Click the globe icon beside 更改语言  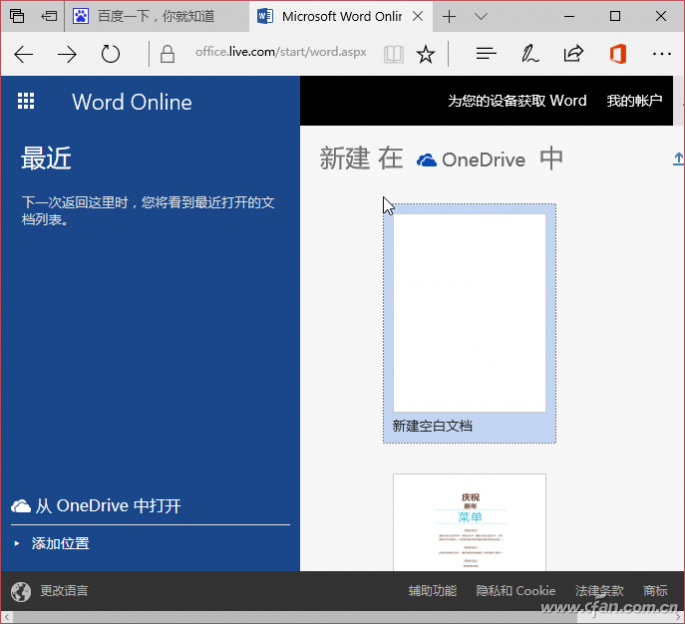tap(21, 592)
